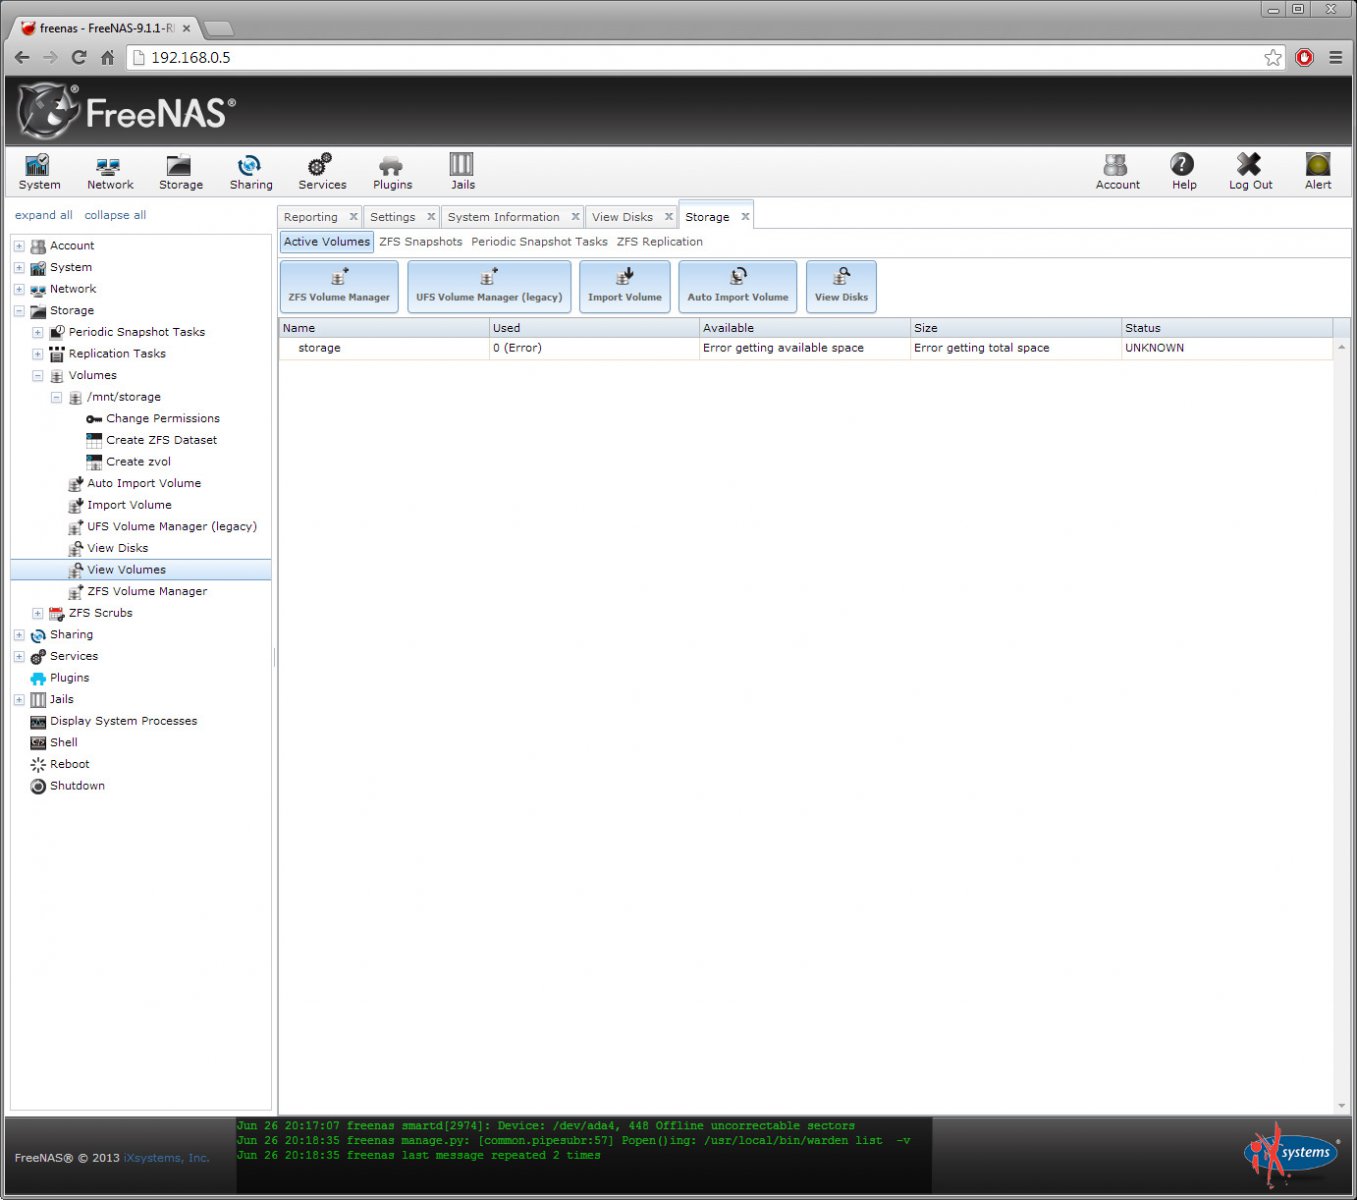The image size is (1357, 1200).
Task: Click the Import Volume button above table
Action: (625, 286)
